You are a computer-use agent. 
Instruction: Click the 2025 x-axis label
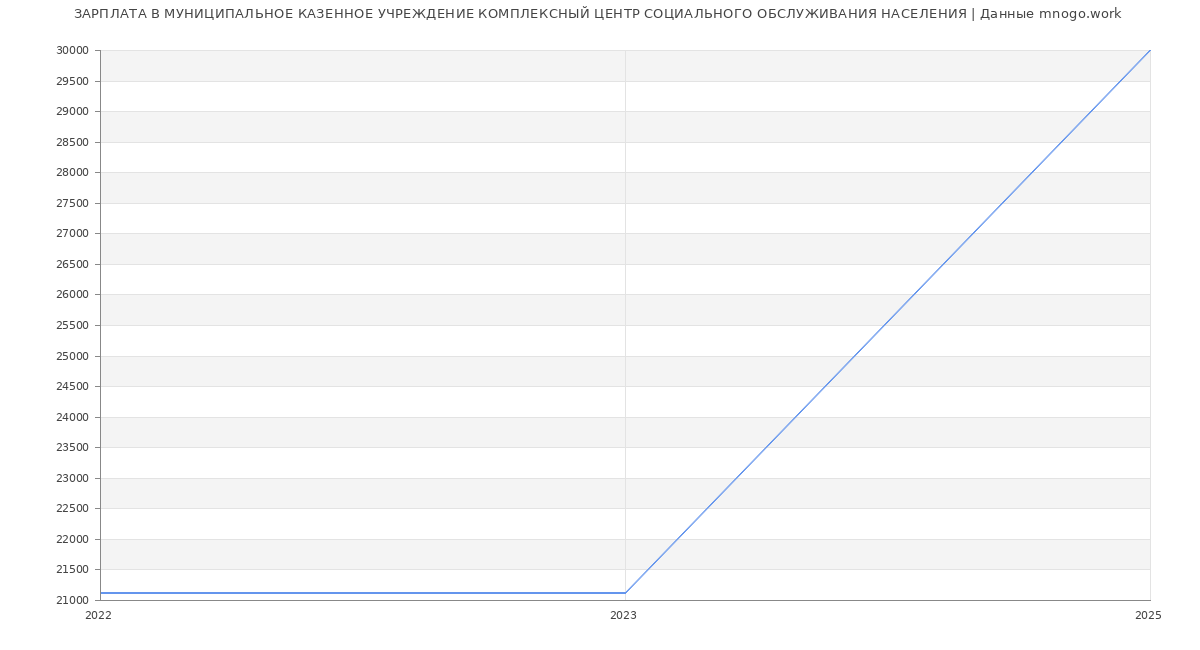[x=1148, y=615]
